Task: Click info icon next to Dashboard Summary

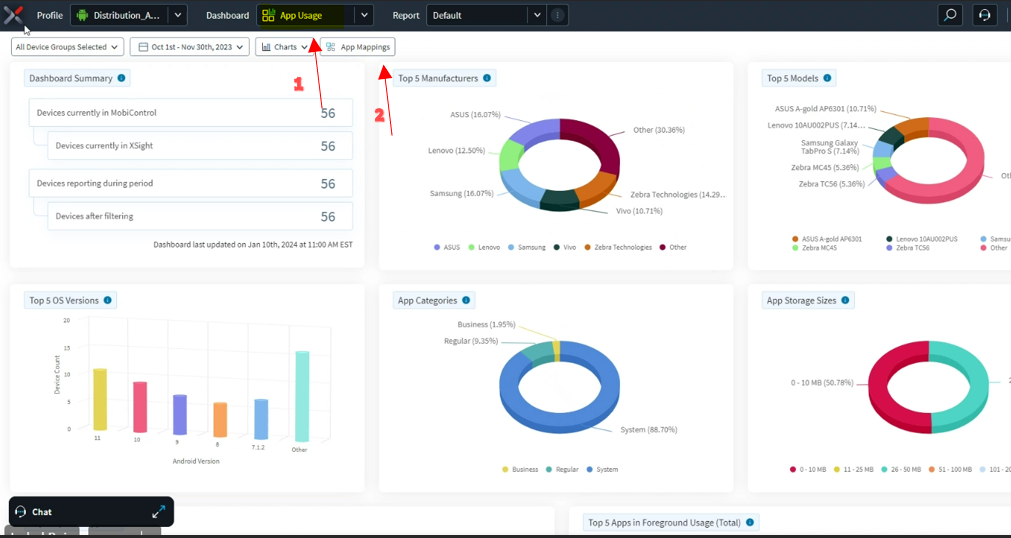Action: (121, 78)
